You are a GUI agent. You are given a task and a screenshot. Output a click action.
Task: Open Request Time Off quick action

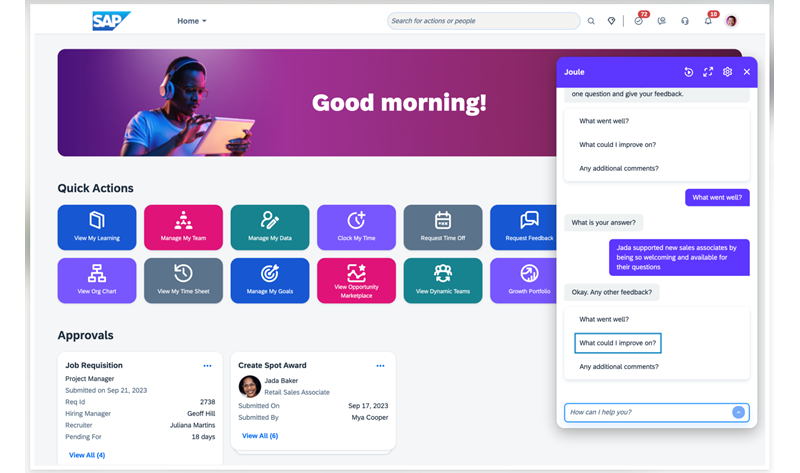pos(443,228)
